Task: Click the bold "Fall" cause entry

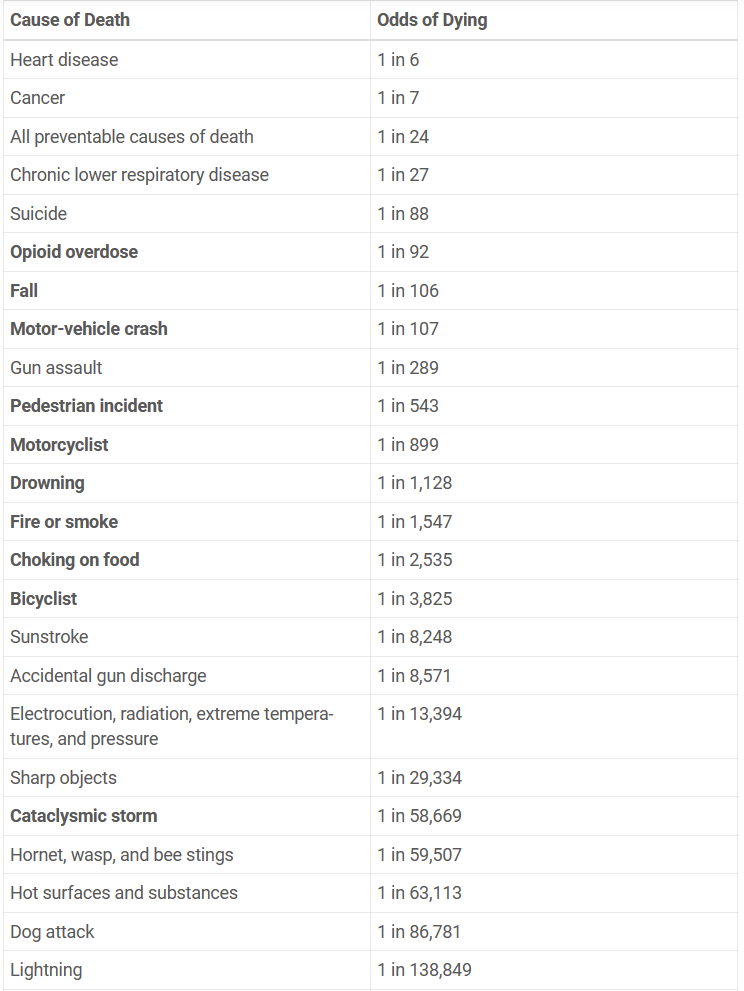Action: point(24,291)
